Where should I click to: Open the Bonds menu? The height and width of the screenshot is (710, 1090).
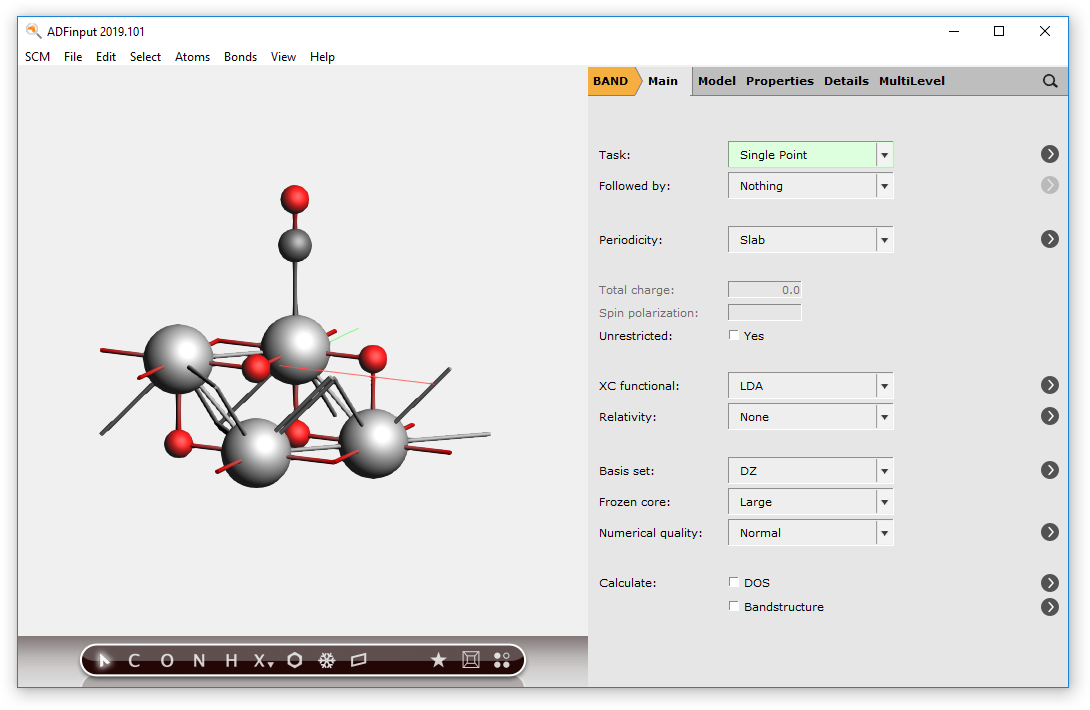coord(241,57)
